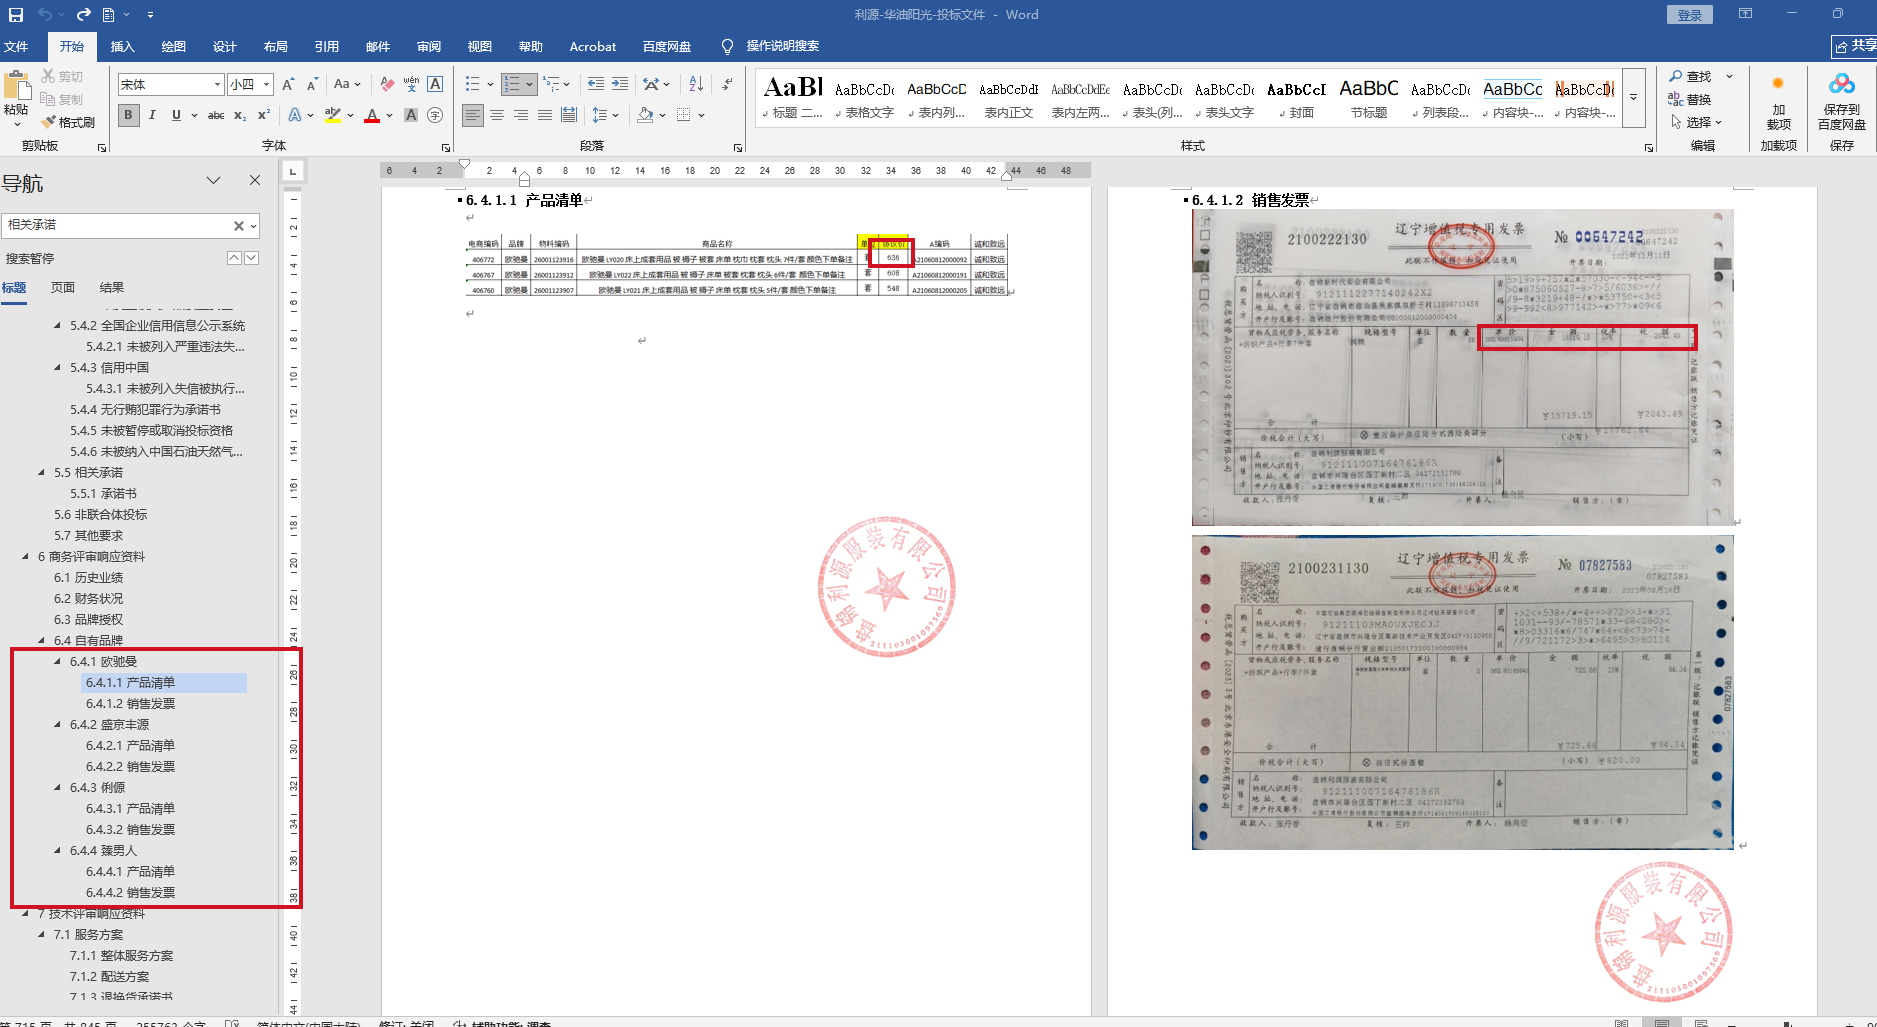
Task: Click the 登录 (Sign in) button
Action: (x=1689, y=15)
